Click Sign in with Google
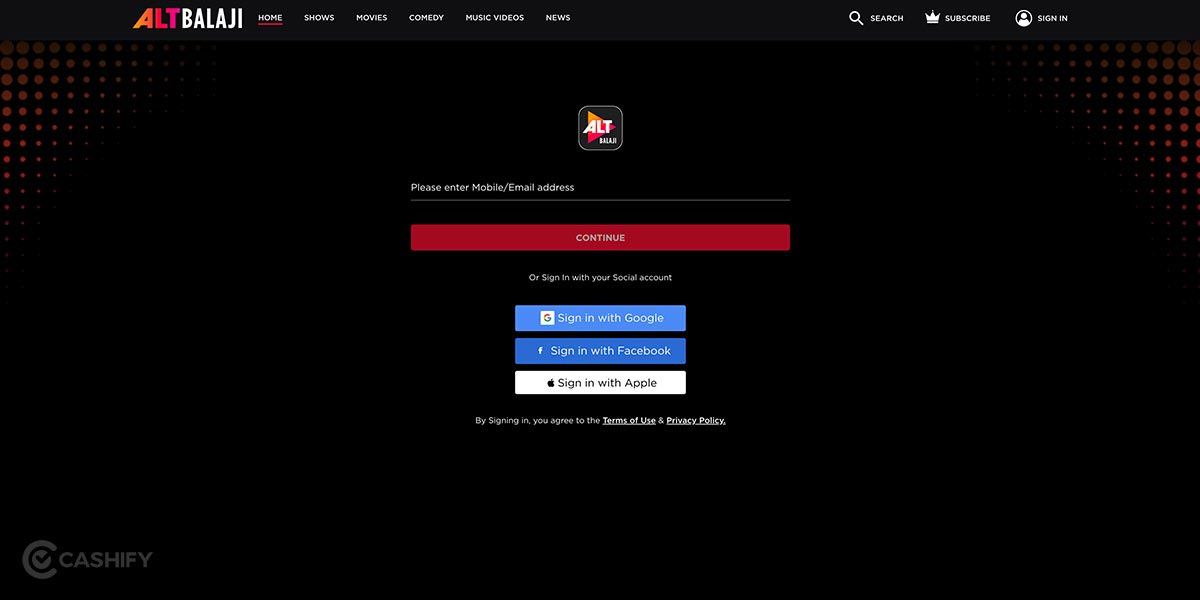This screenshot has height=600, width=1200. coord(600,317)
